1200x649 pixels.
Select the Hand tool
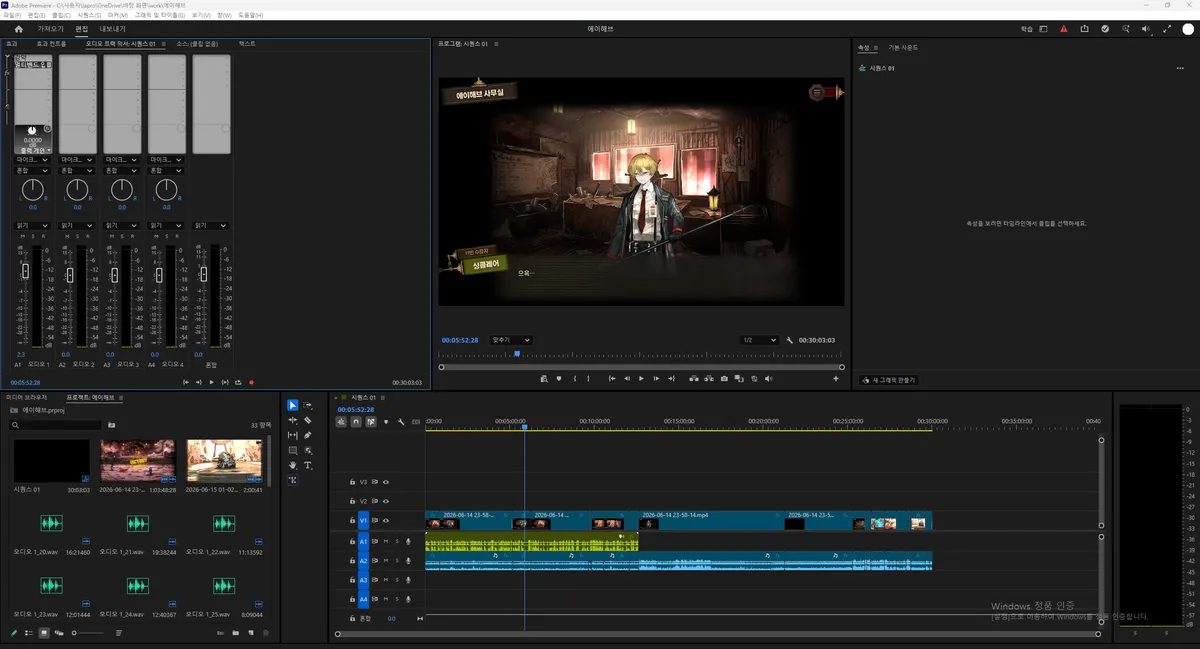(293, 465)
